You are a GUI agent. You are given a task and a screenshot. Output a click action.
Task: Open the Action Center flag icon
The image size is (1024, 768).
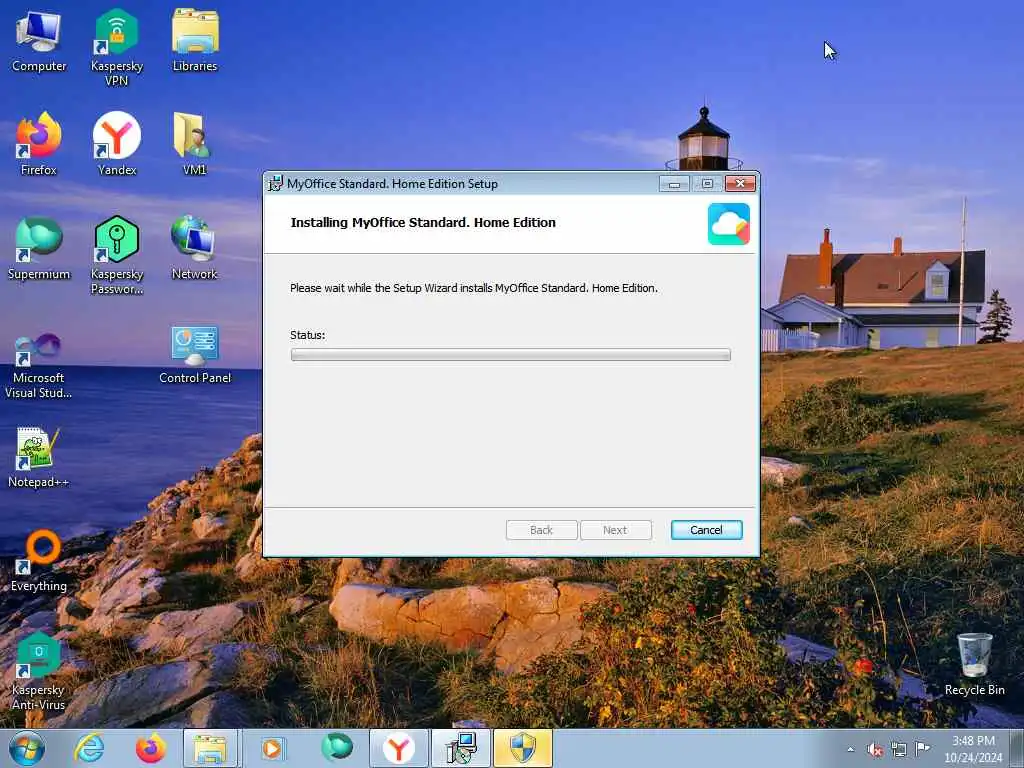tap(922, 749)
